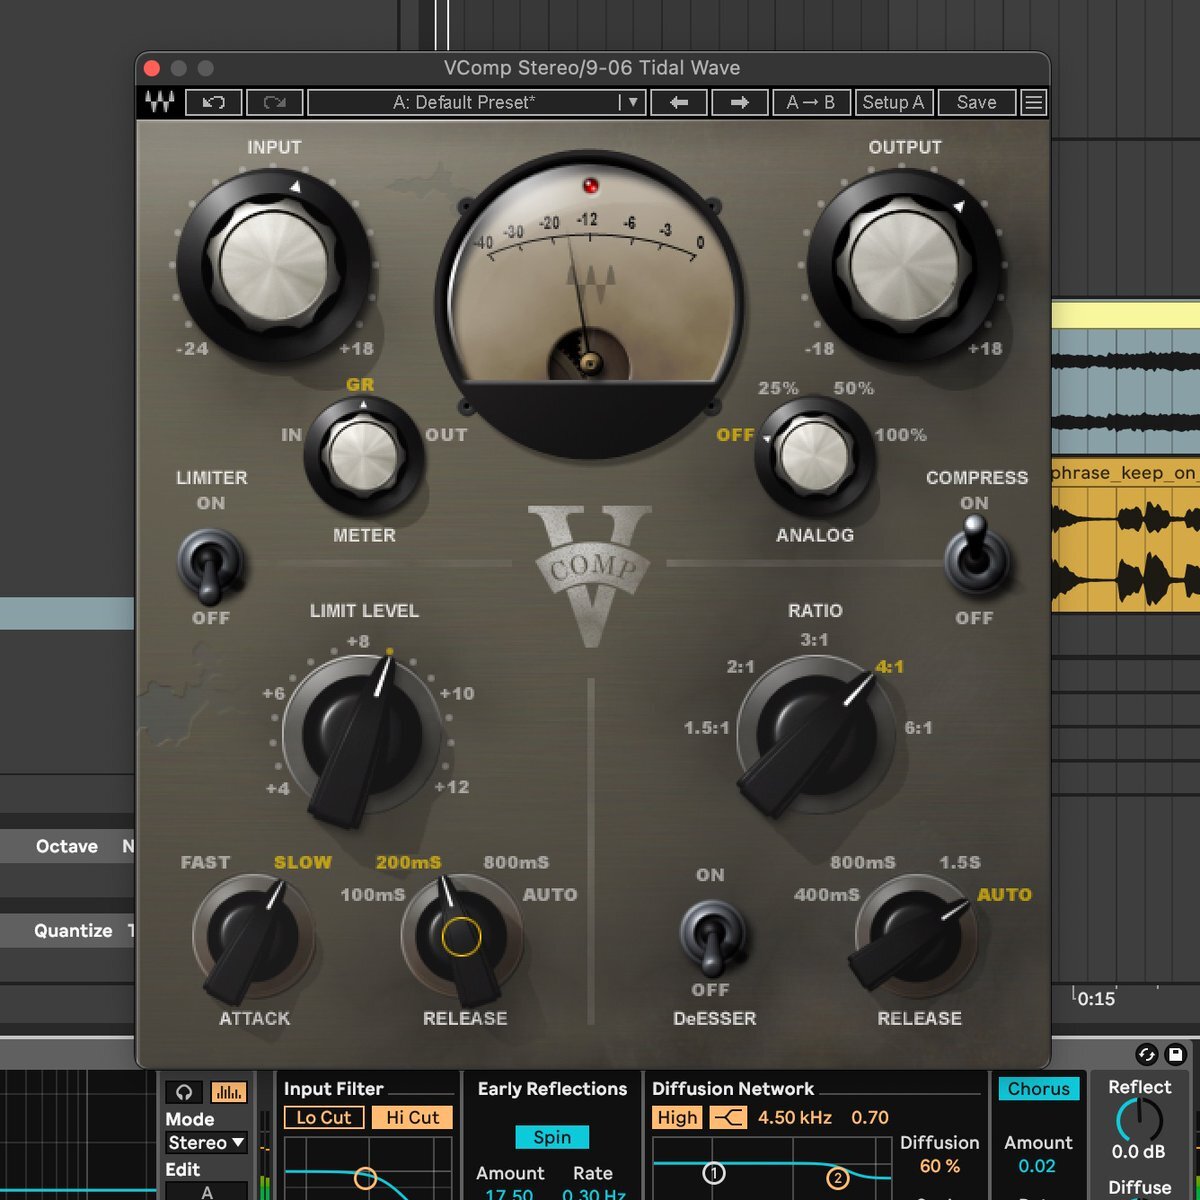Adjust the OUTPUT knob
Image resolution: width=1200 pixels, height=1200 pixels.
(904, 265)
